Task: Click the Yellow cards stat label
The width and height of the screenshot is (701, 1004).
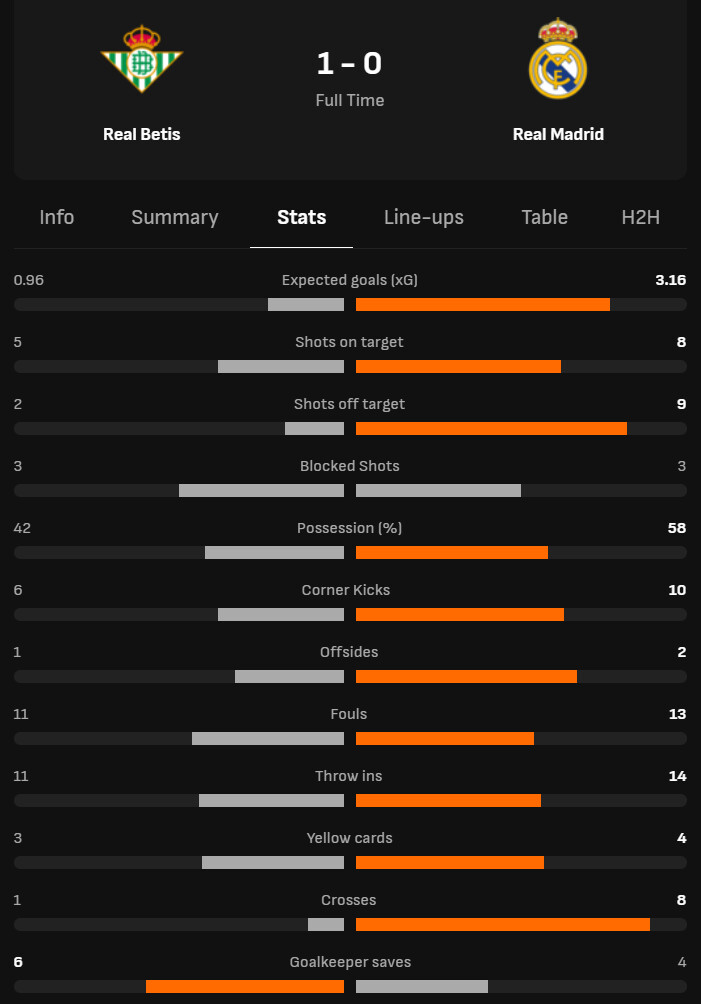Action: point(350,838)
